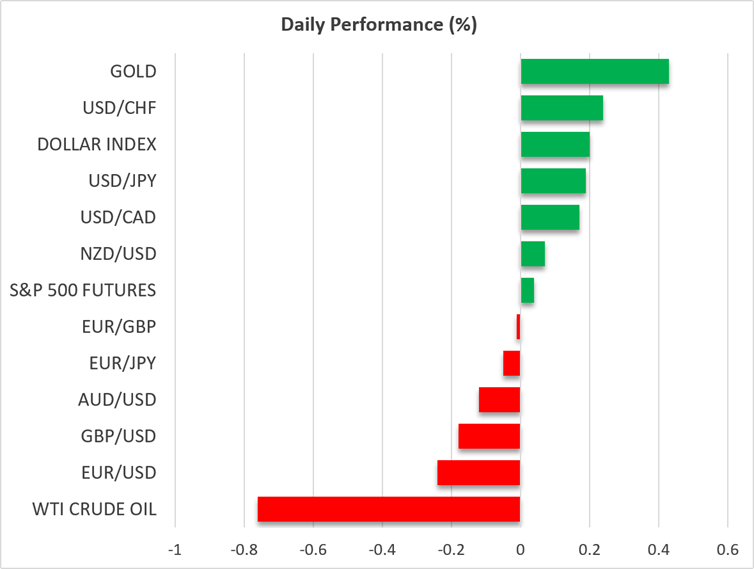Select the GBP/USD red bar
Screen dimensions: 754x569
[x=490, y=436]
